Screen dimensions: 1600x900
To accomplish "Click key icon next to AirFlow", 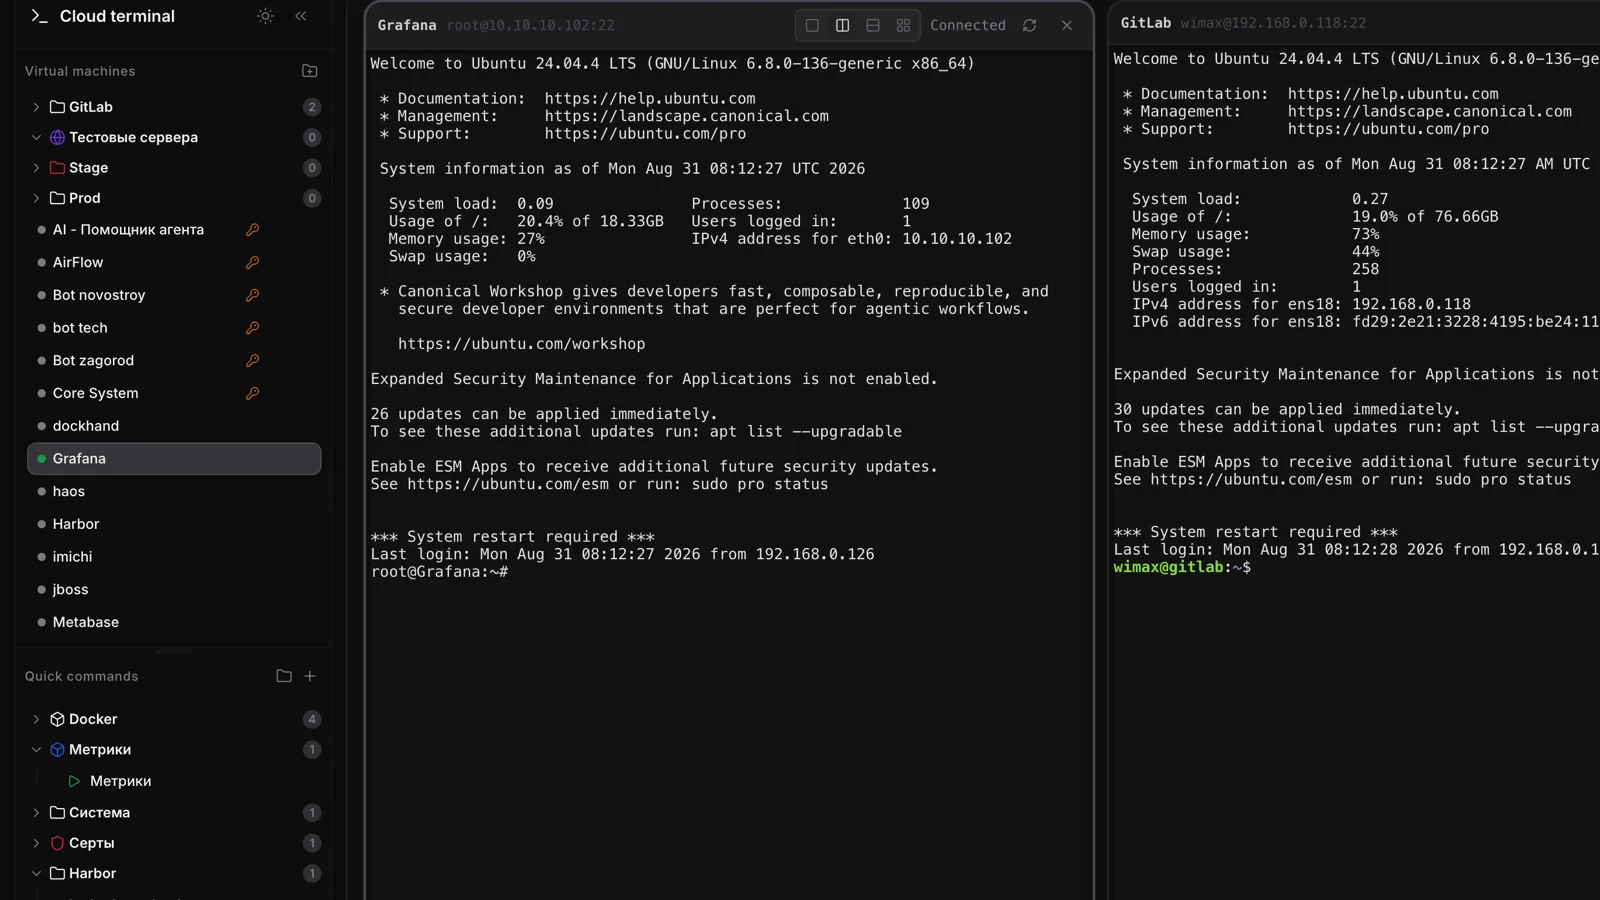I will click(x=253, y=262).
